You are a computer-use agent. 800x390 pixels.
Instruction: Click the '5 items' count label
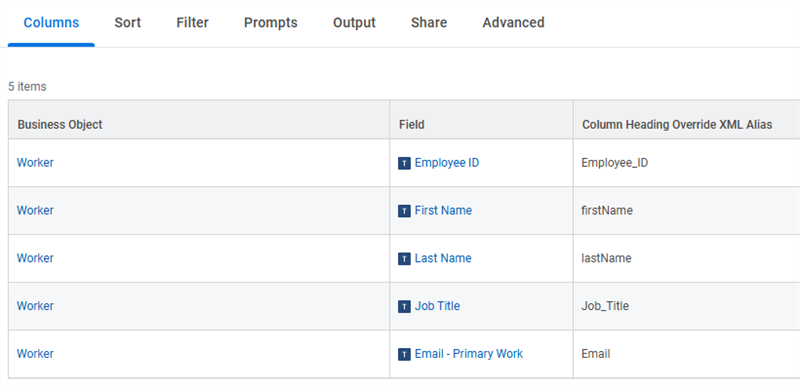tap(27, 87)
